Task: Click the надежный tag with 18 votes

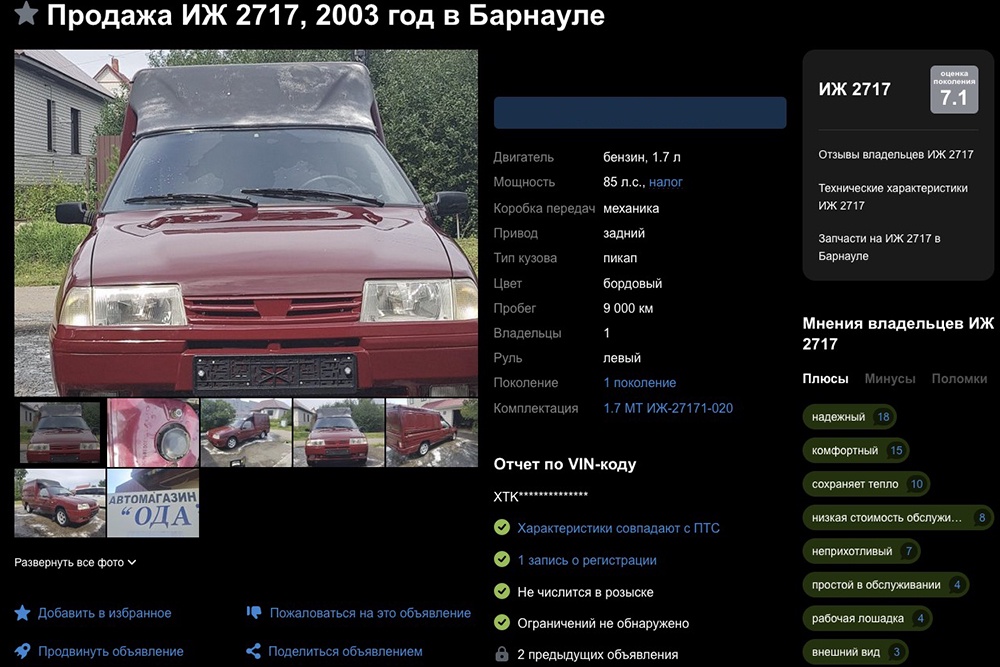Action: [x=848, y=417]
